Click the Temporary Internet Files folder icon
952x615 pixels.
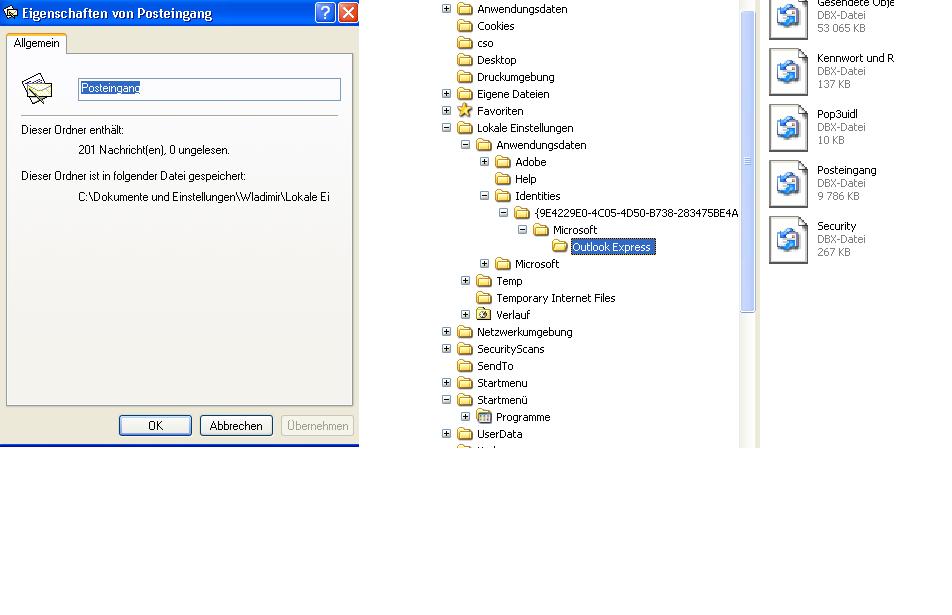(x=484, y=297)
